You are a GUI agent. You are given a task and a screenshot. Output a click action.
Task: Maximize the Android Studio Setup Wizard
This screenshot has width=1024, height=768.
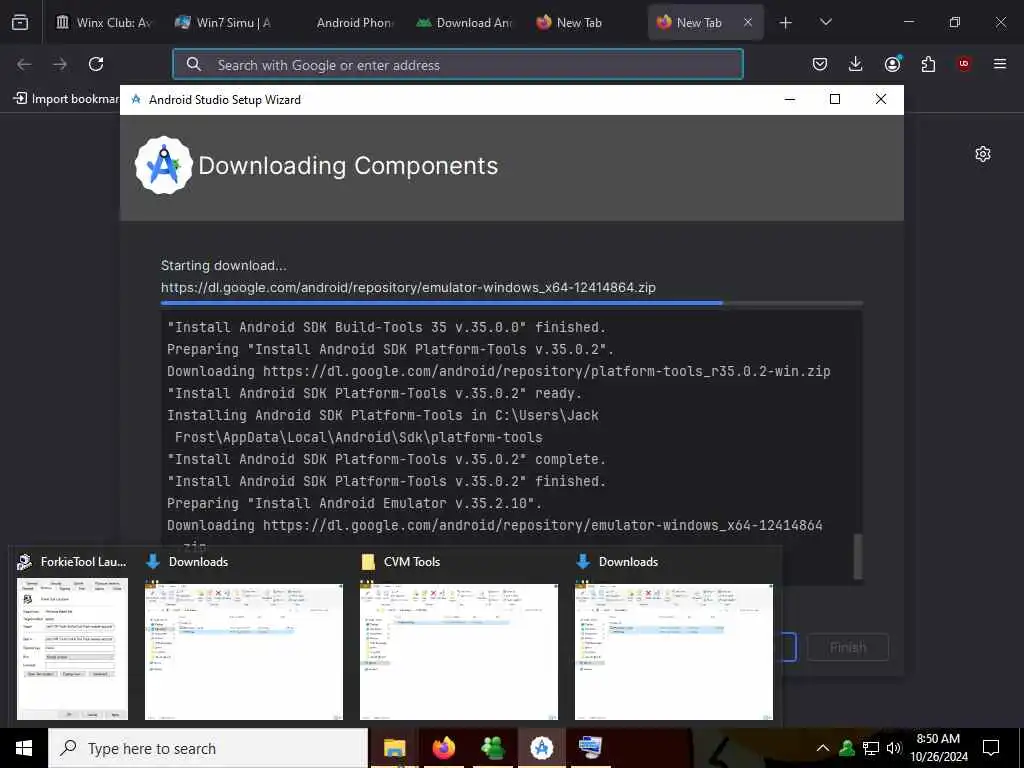pos(835,99)
